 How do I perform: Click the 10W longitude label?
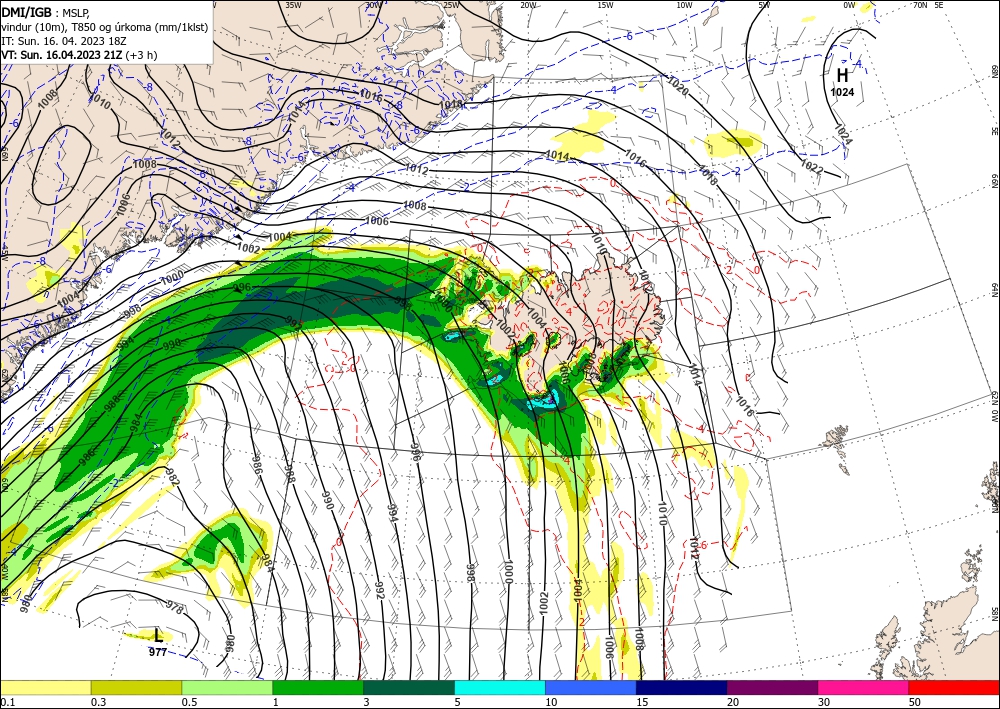click(684, 5)
